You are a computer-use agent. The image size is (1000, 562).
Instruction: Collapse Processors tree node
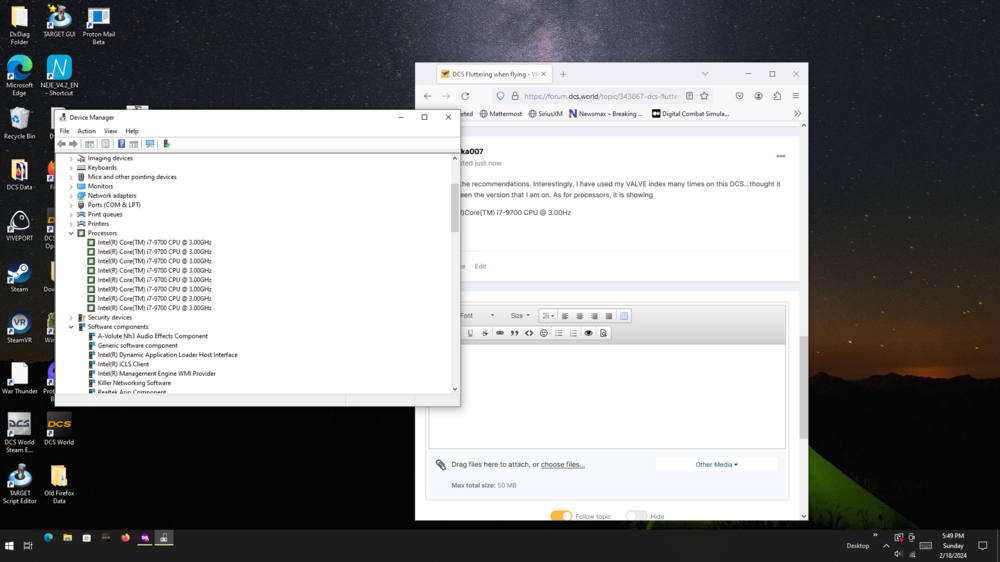pos(71,233)
